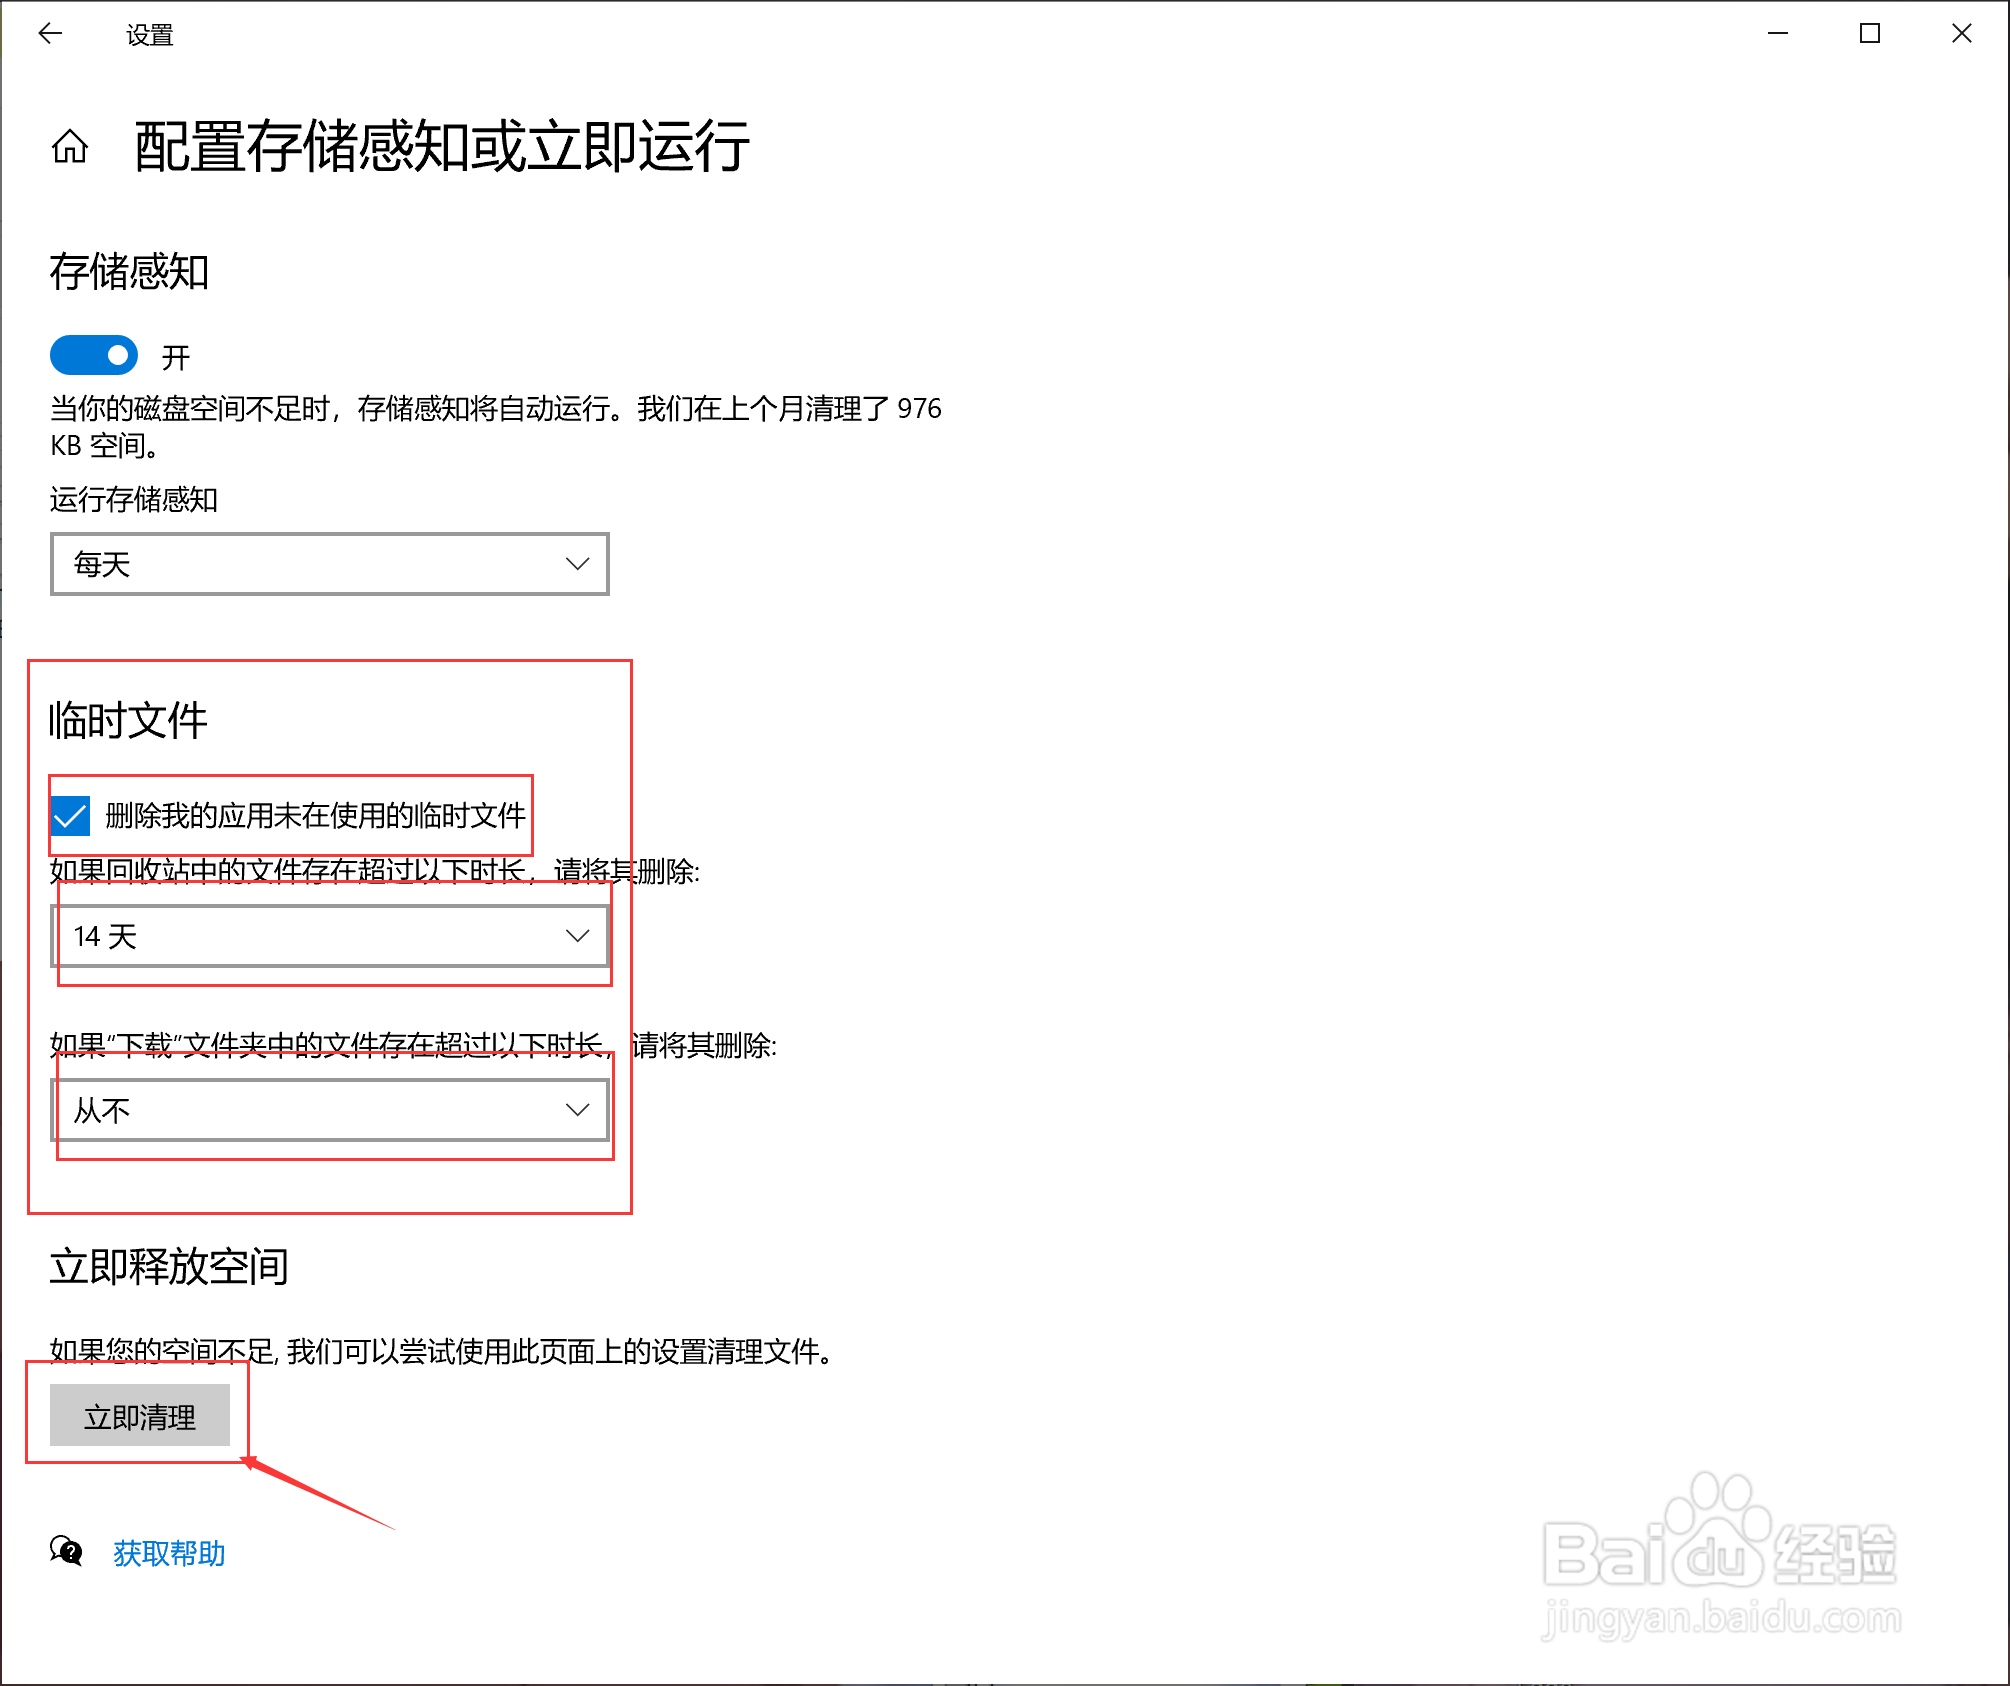Close the Settings window
The height and width of the screenshot is (1686, 2010).
coord(1961,33)
